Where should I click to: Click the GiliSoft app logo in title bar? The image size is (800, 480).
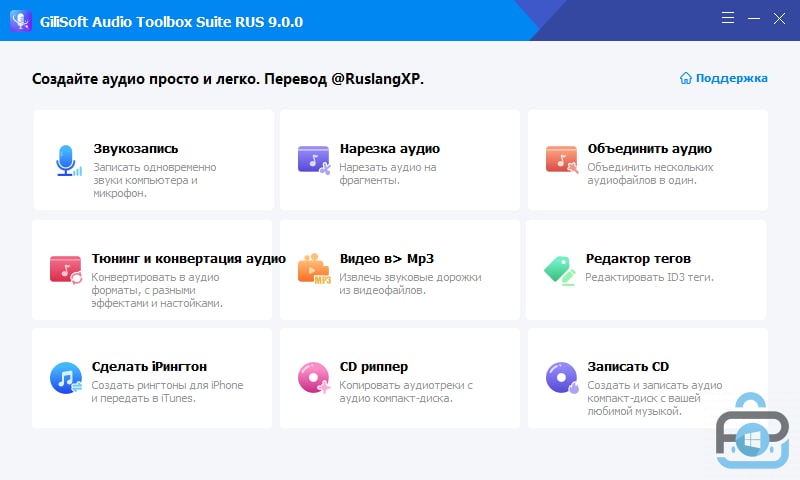[20, 21]
